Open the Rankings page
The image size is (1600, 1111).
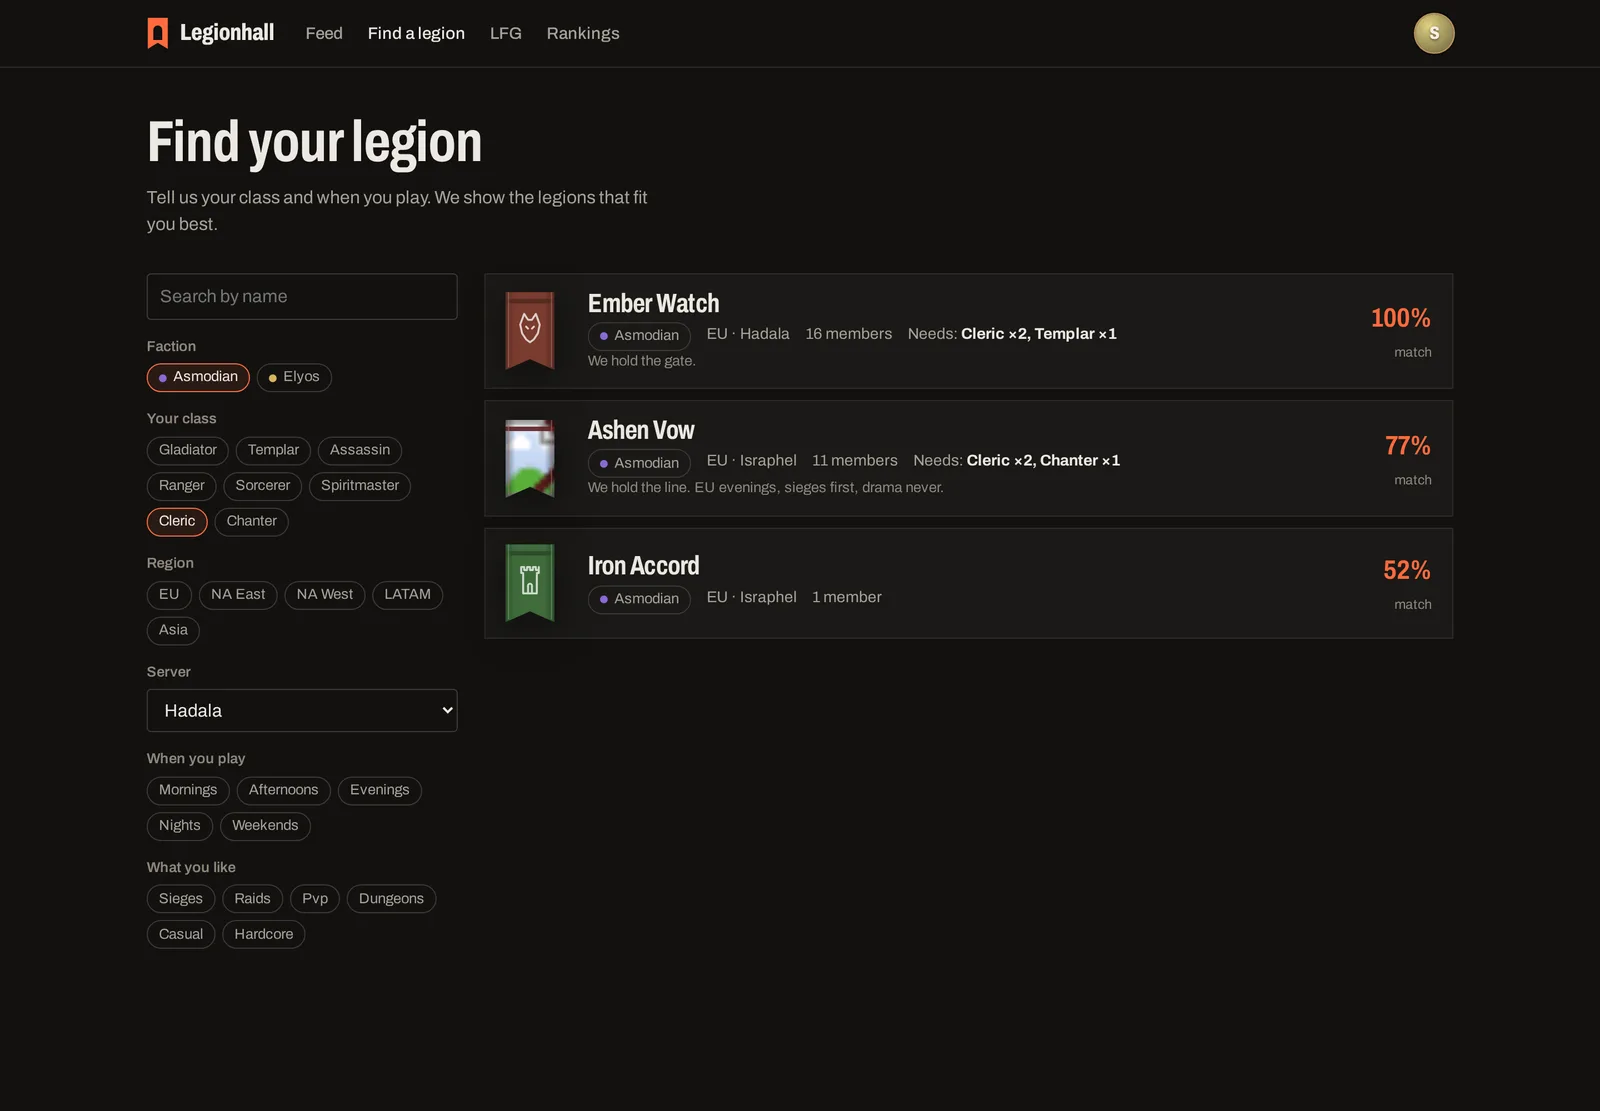(x=583, y=33)
